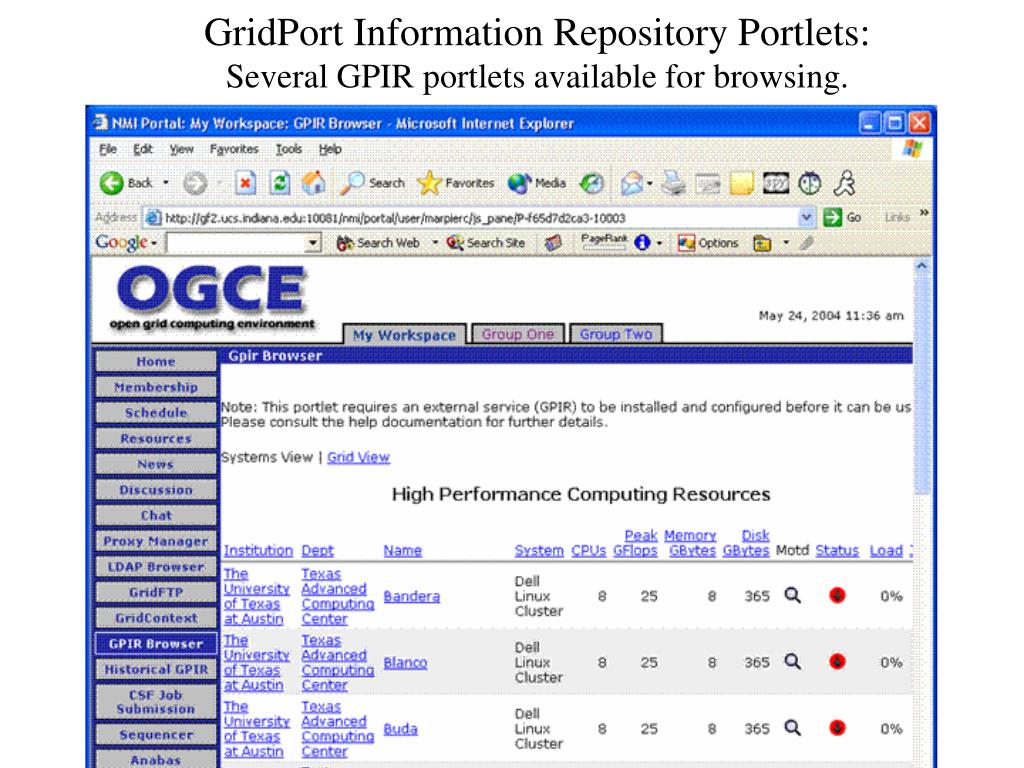Click the page scrollbar up arrow

(921, 266)
